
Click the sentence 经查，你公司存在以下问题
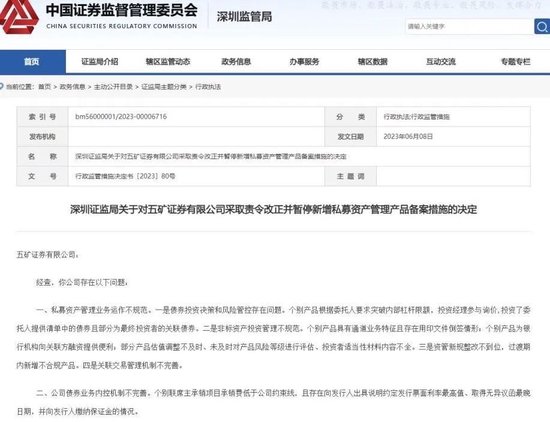click(x=82, y=282)
